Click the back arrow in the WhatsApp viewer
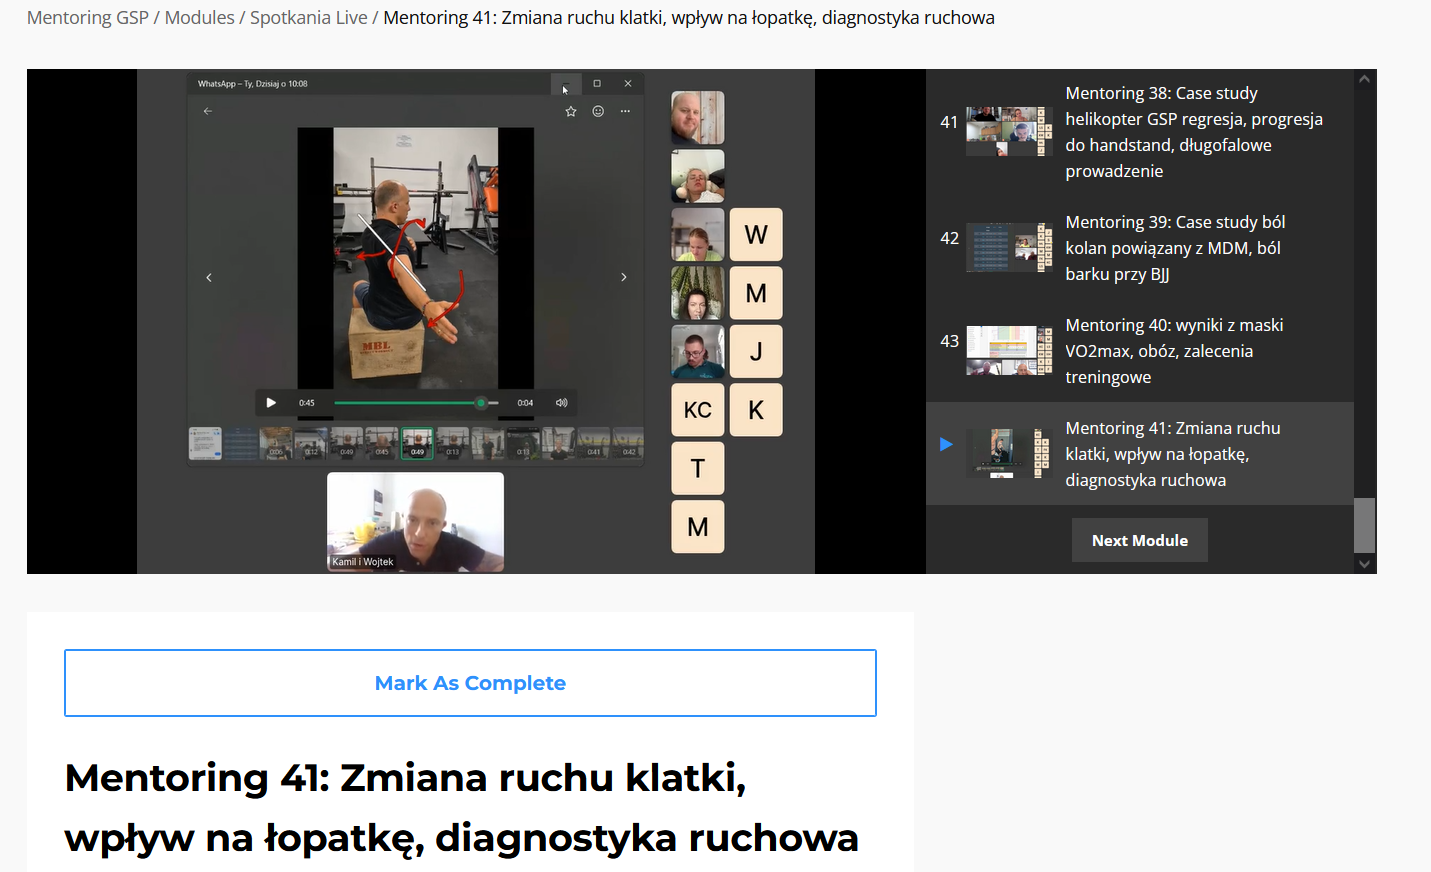The width and height of the screenshot is (1431, 872). [208, 111]
